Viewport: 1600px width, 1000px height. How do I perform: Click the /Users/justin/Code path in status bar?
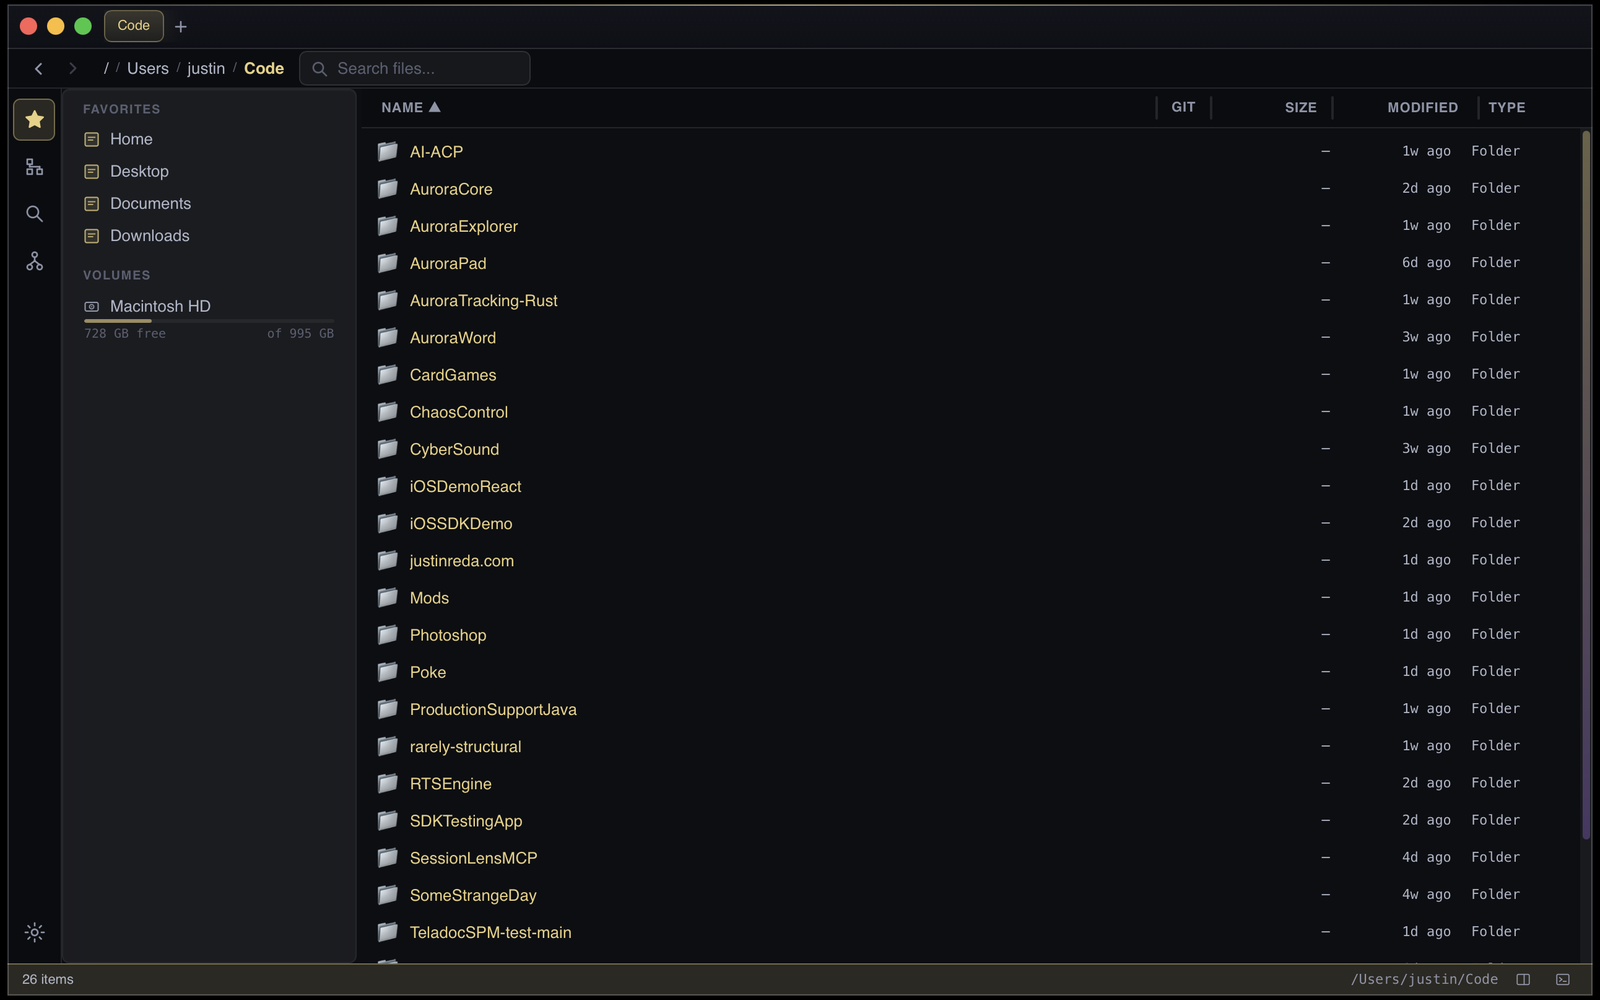tap(1424, 979)
